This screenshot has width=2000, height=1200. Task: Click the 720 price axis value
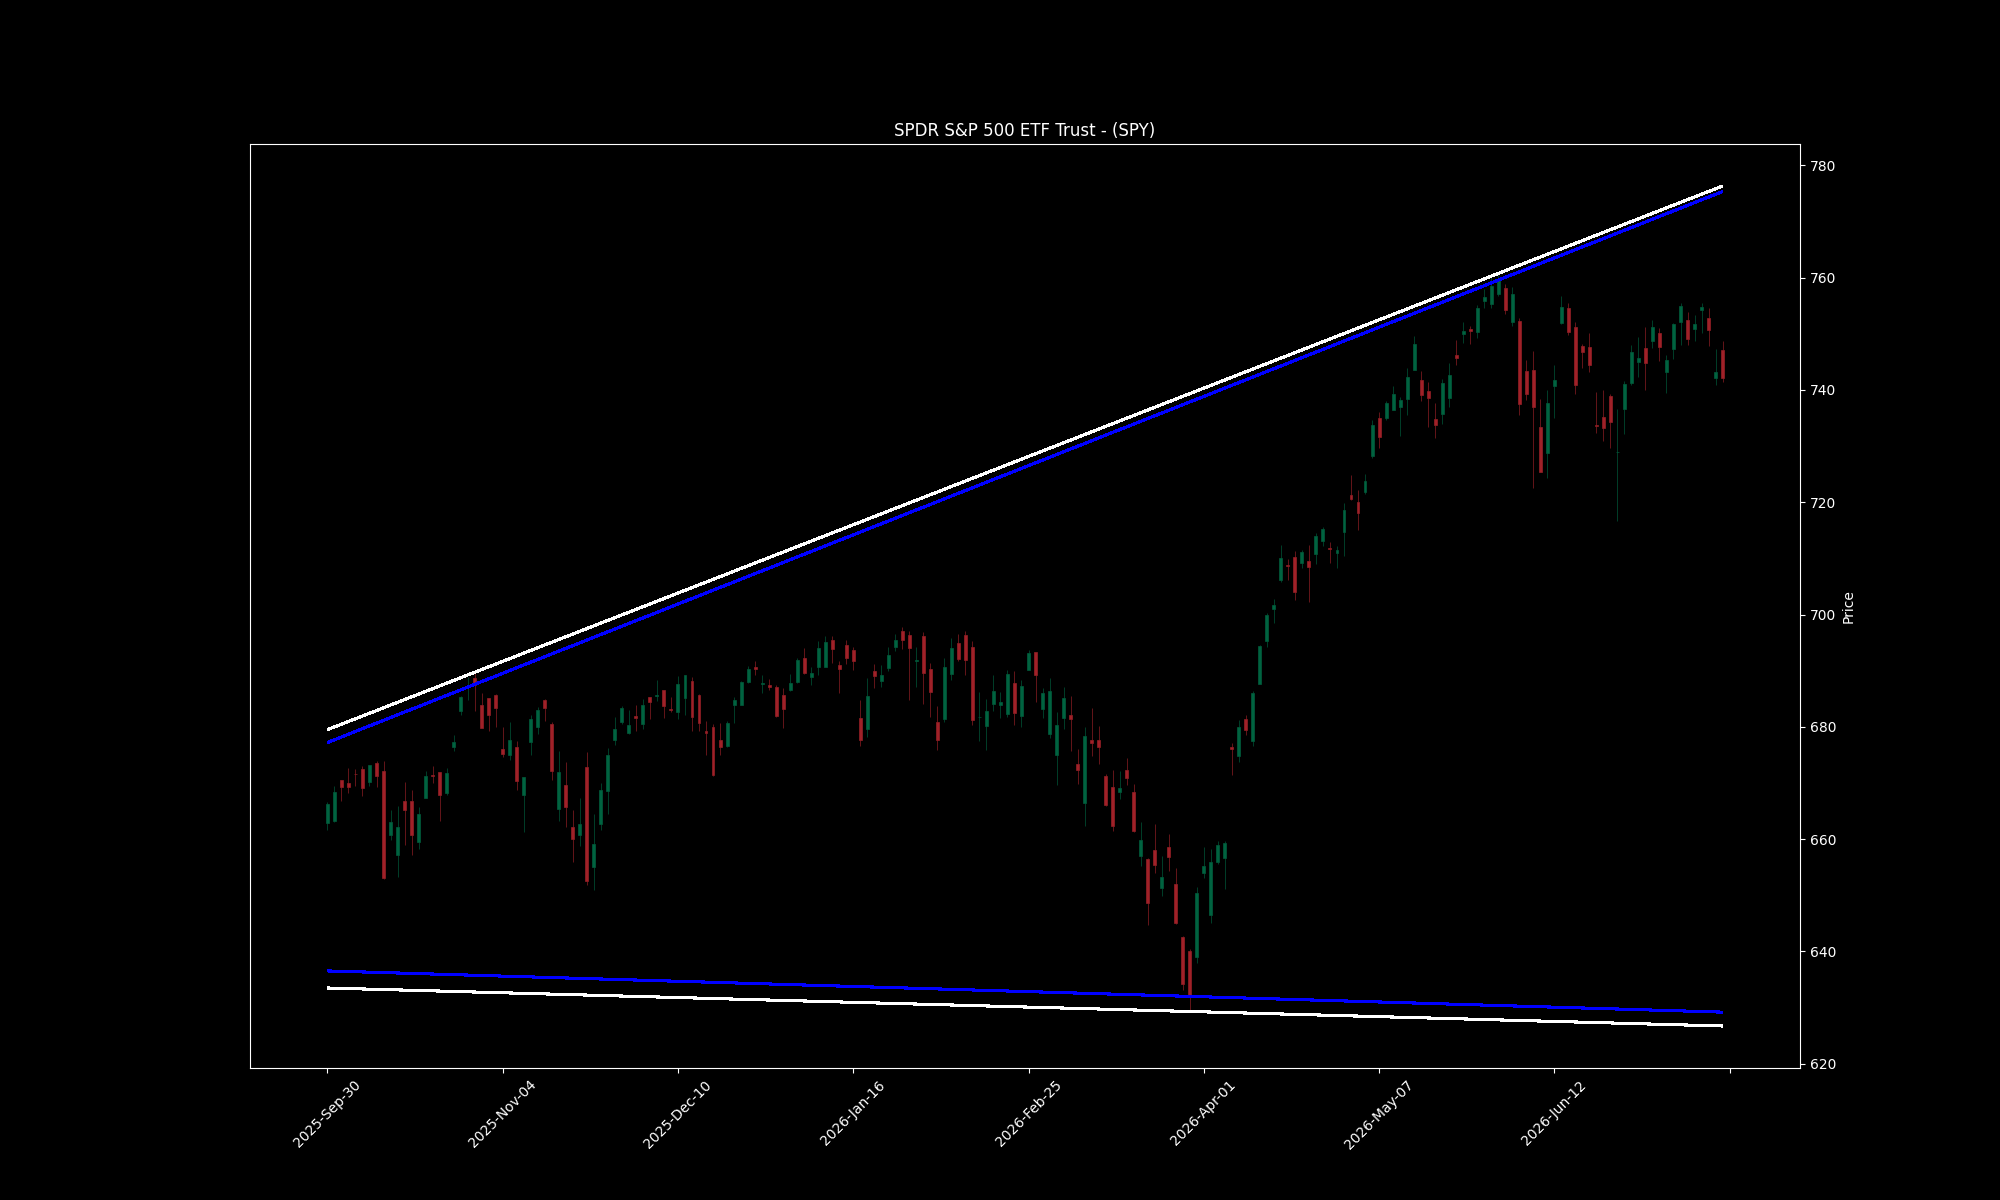[1823, 503]
